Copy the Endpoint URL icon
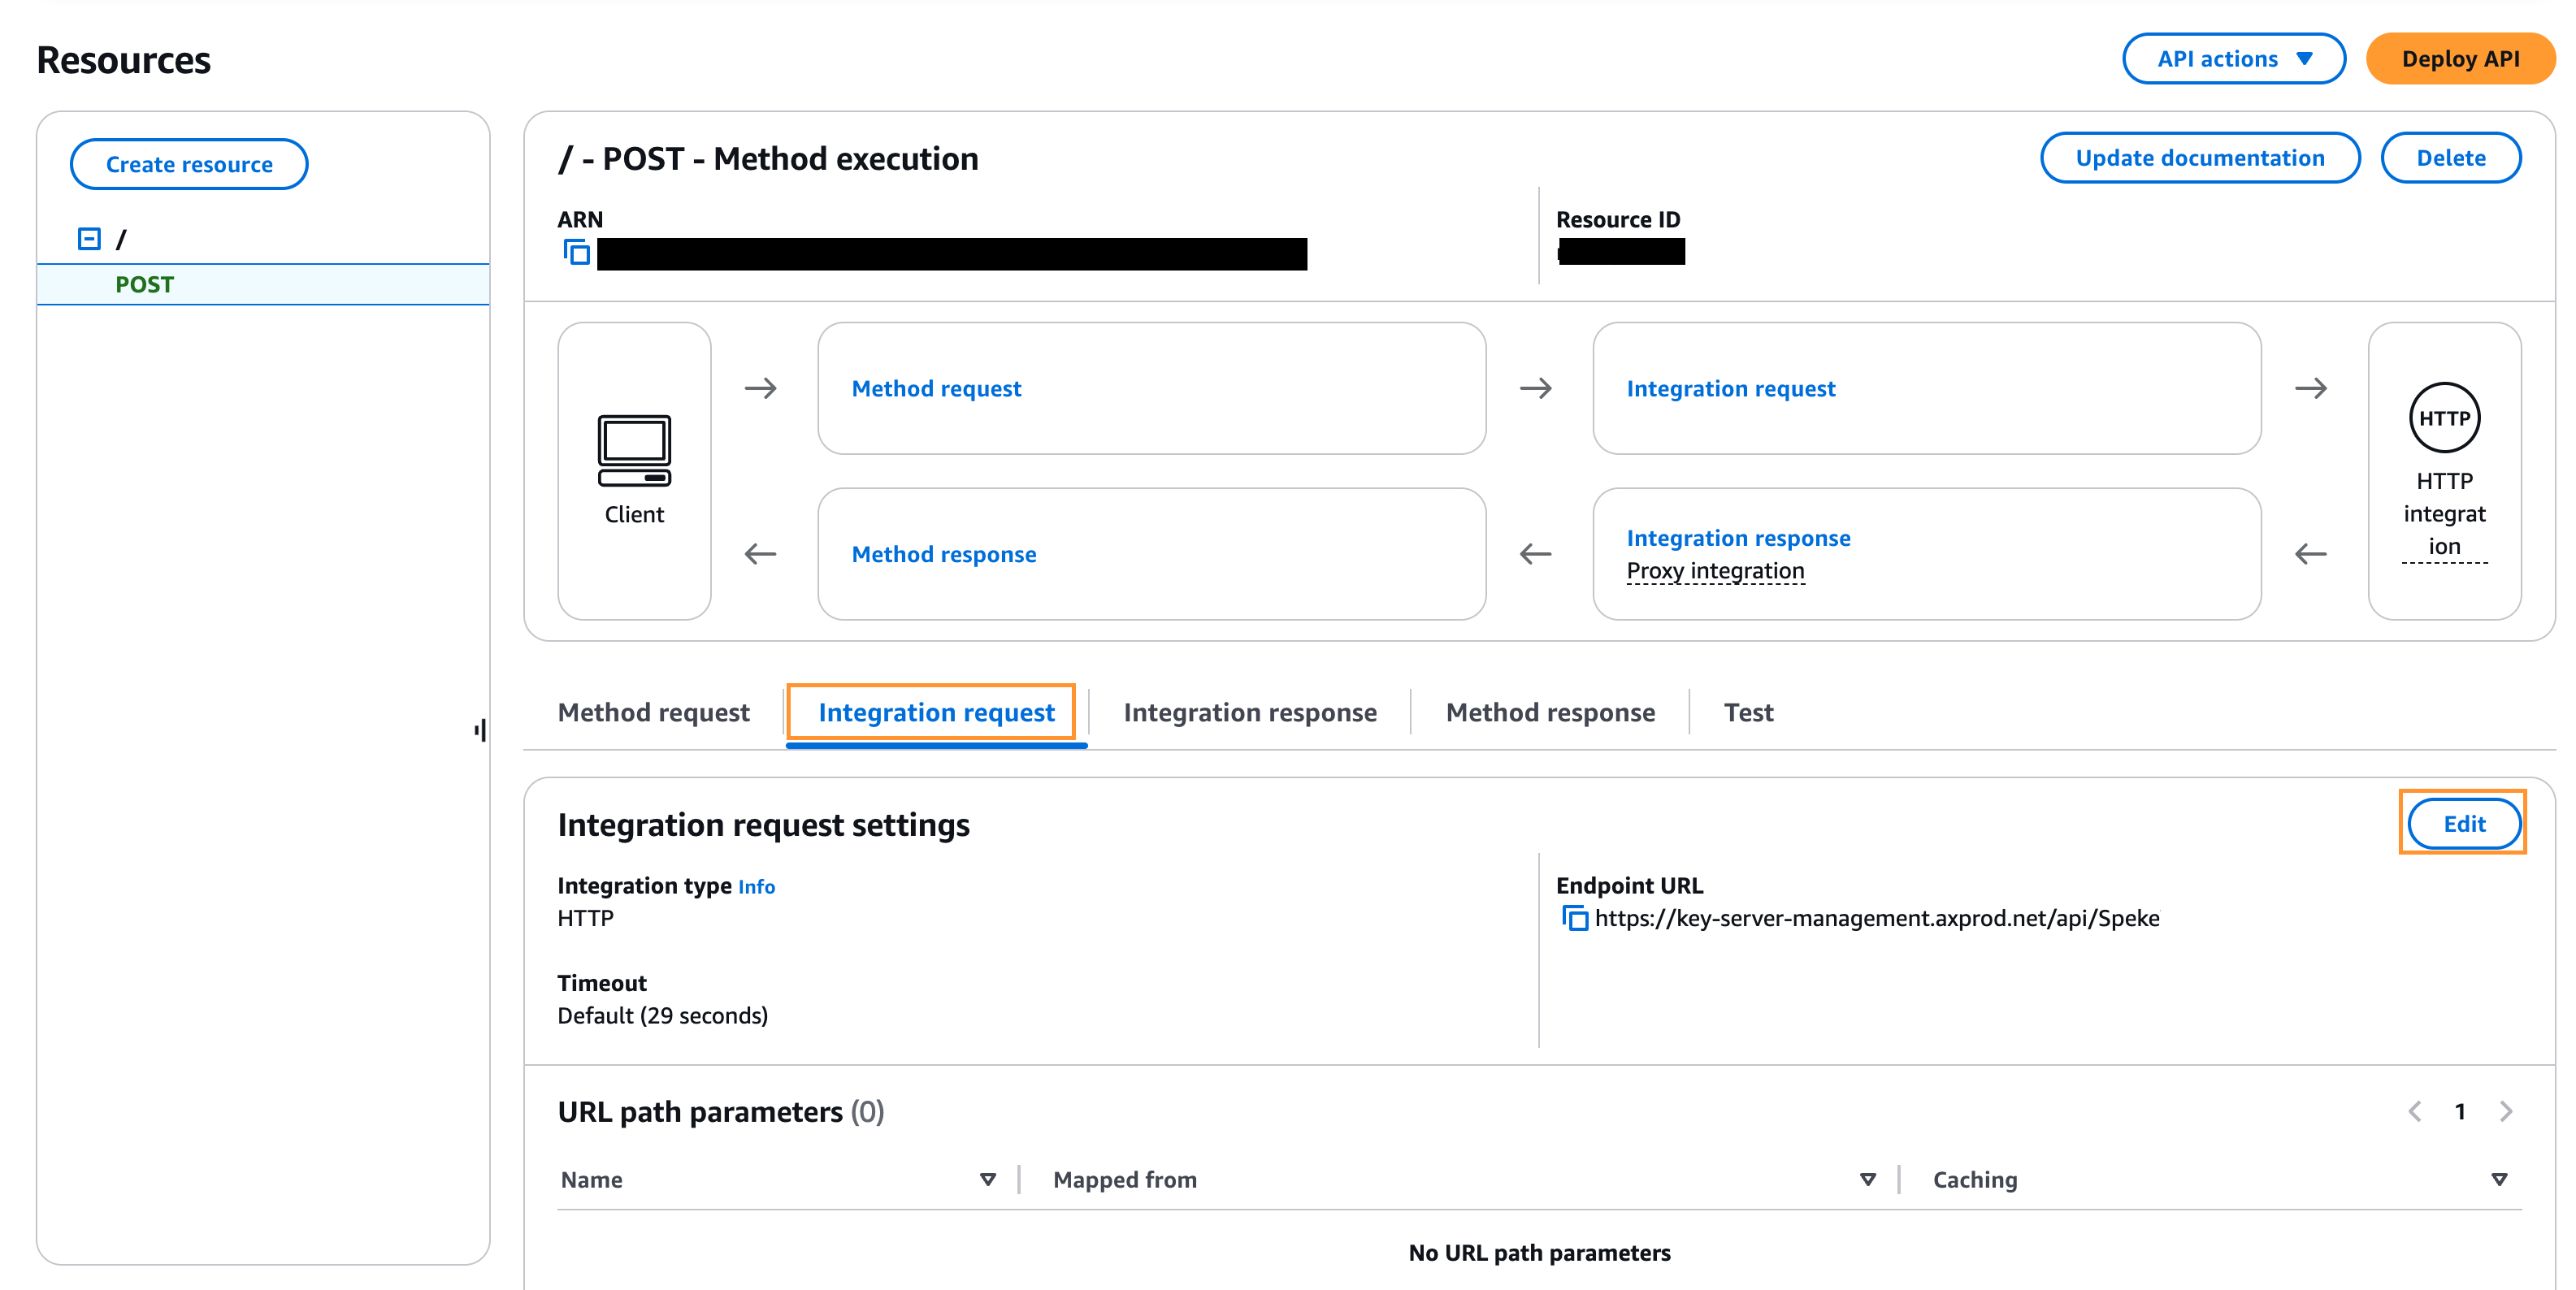Screen dimensions: 2576x1290 click(x=1574, y=918)
